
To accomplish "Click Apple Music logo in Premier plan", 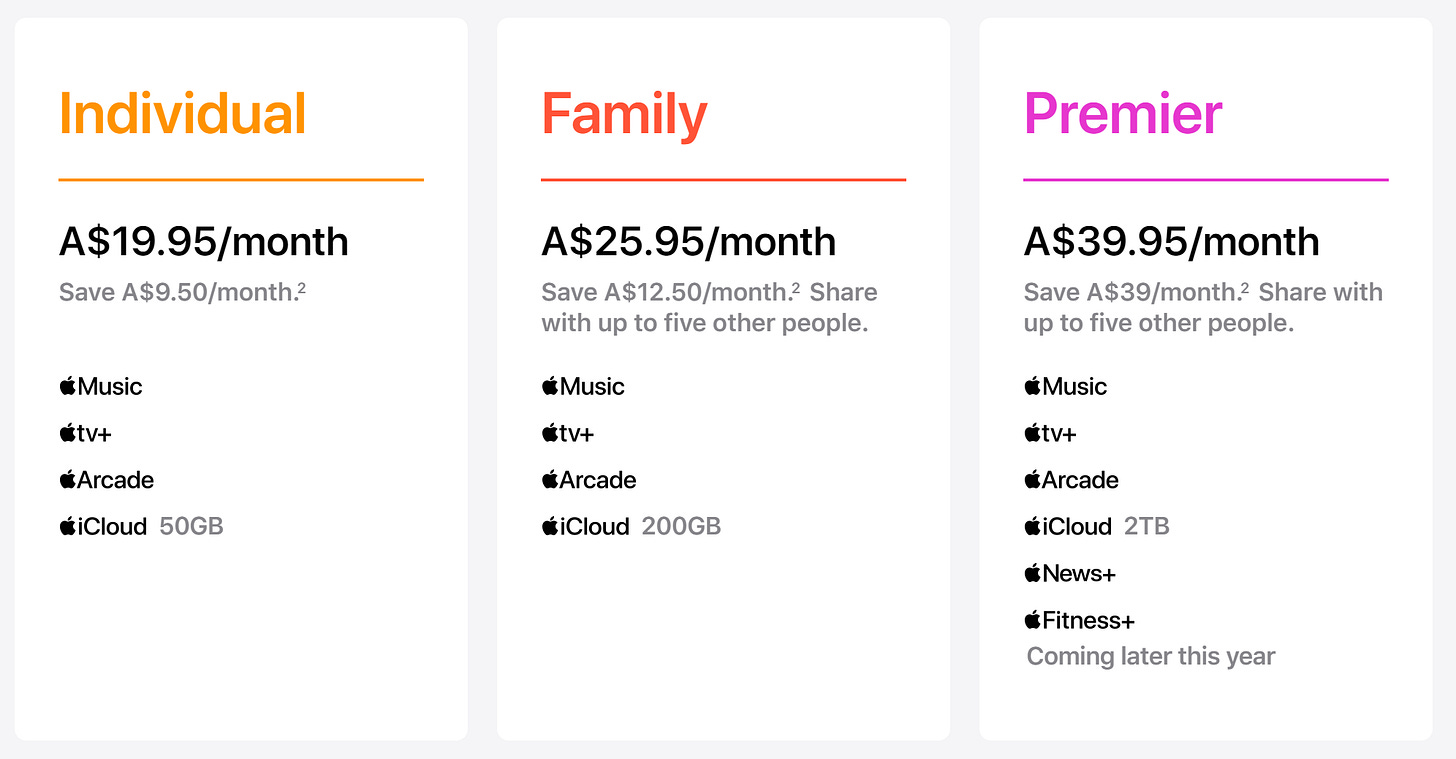I will point(1065,386).
